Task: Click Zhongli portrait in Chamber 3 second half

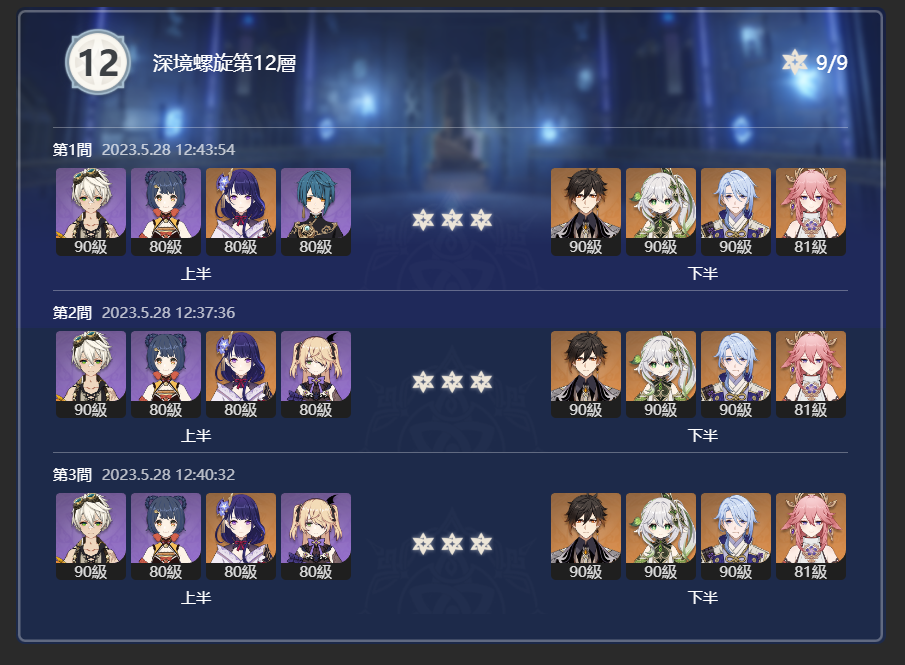Action: coord(586,536)
